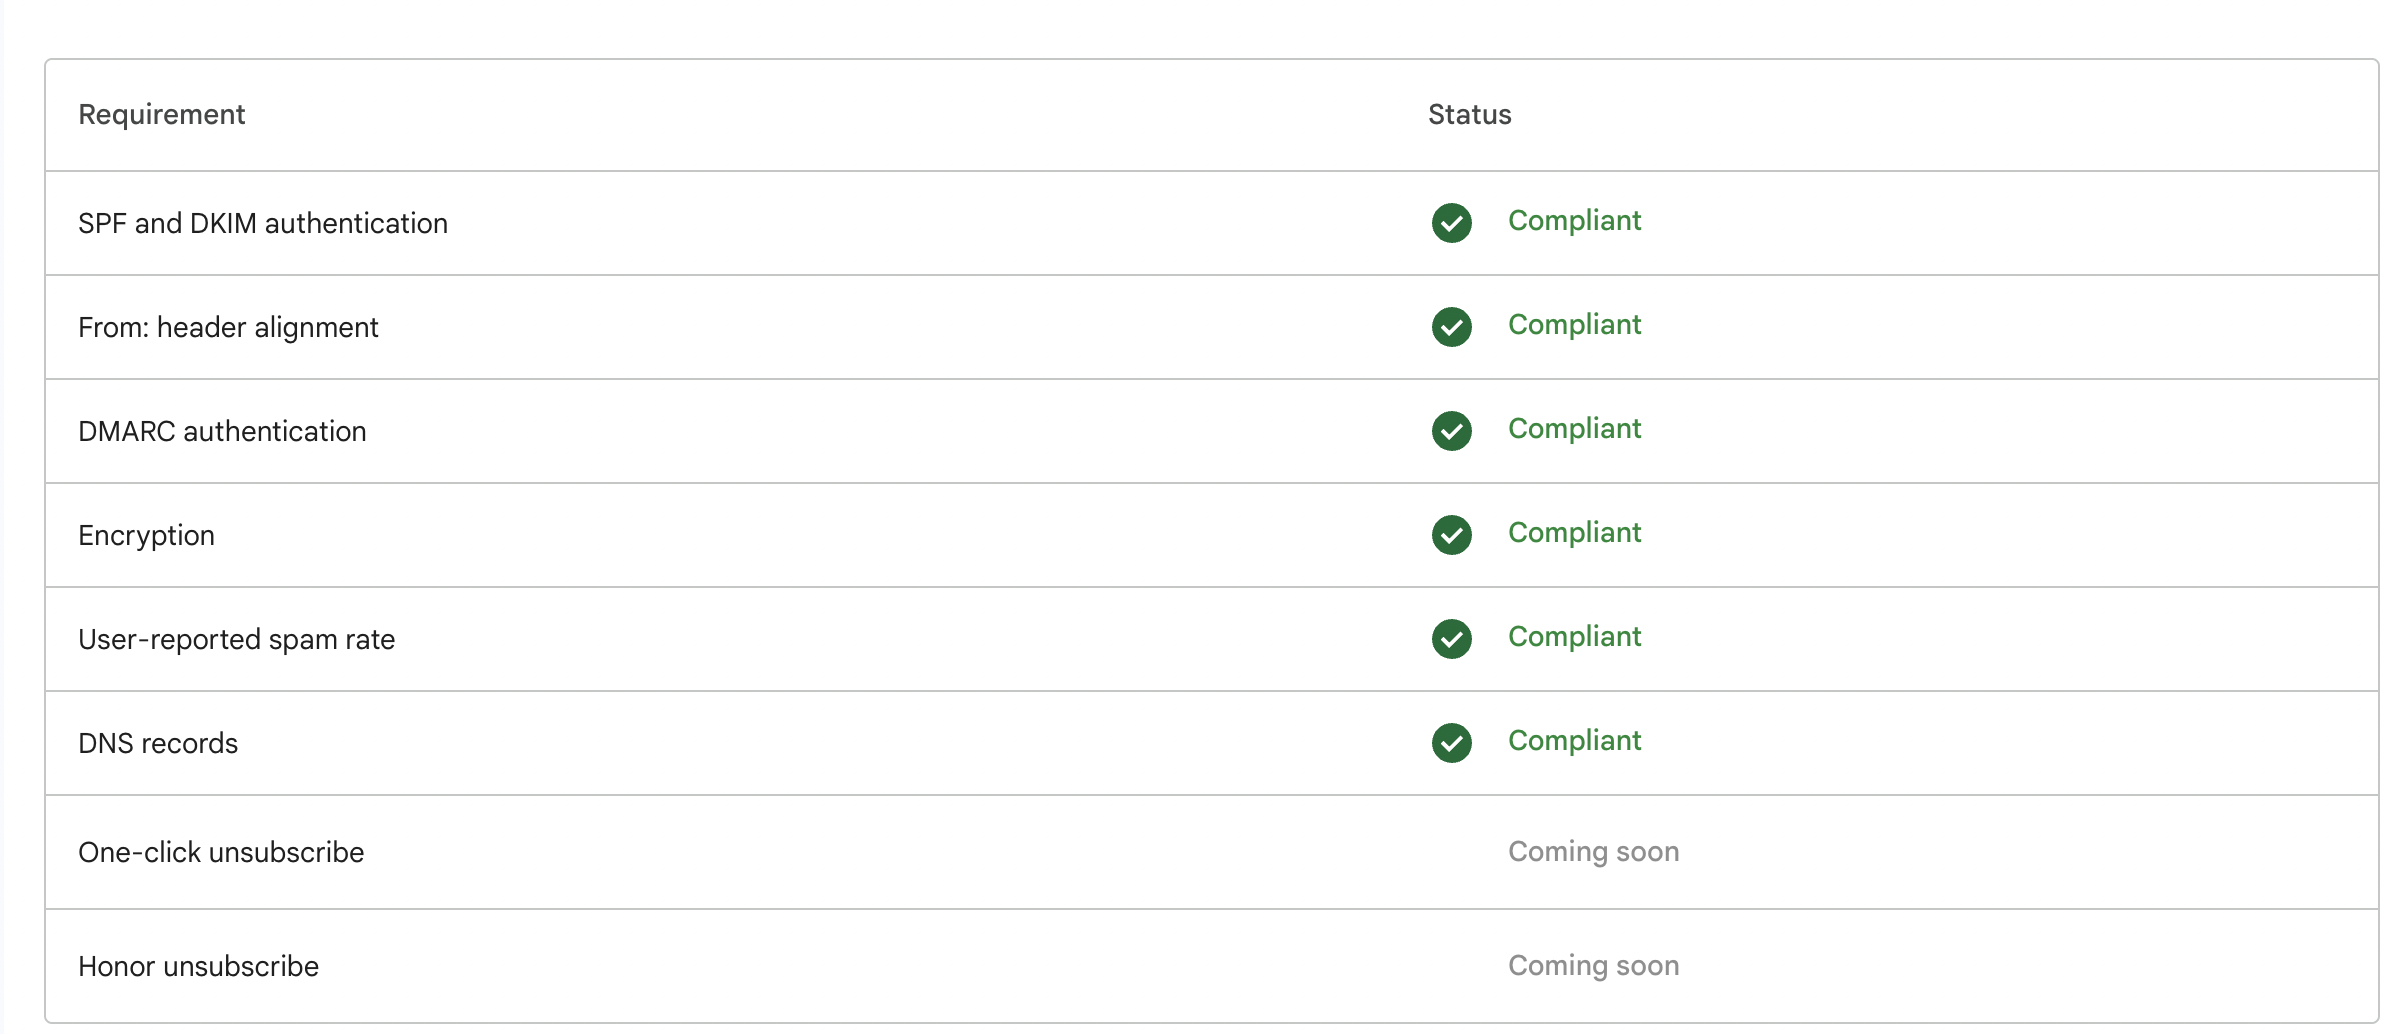Click the One-click unsubscribe requirement
The image size is (2388, 1034).
click(x=221, y=852)
